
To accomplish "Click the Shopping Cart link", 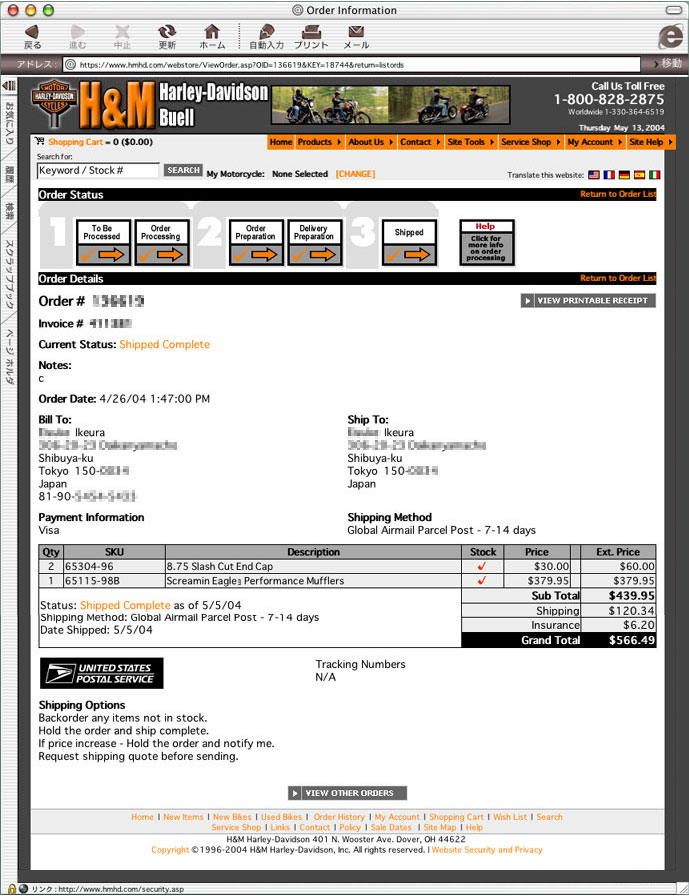I will coord(75,142).
